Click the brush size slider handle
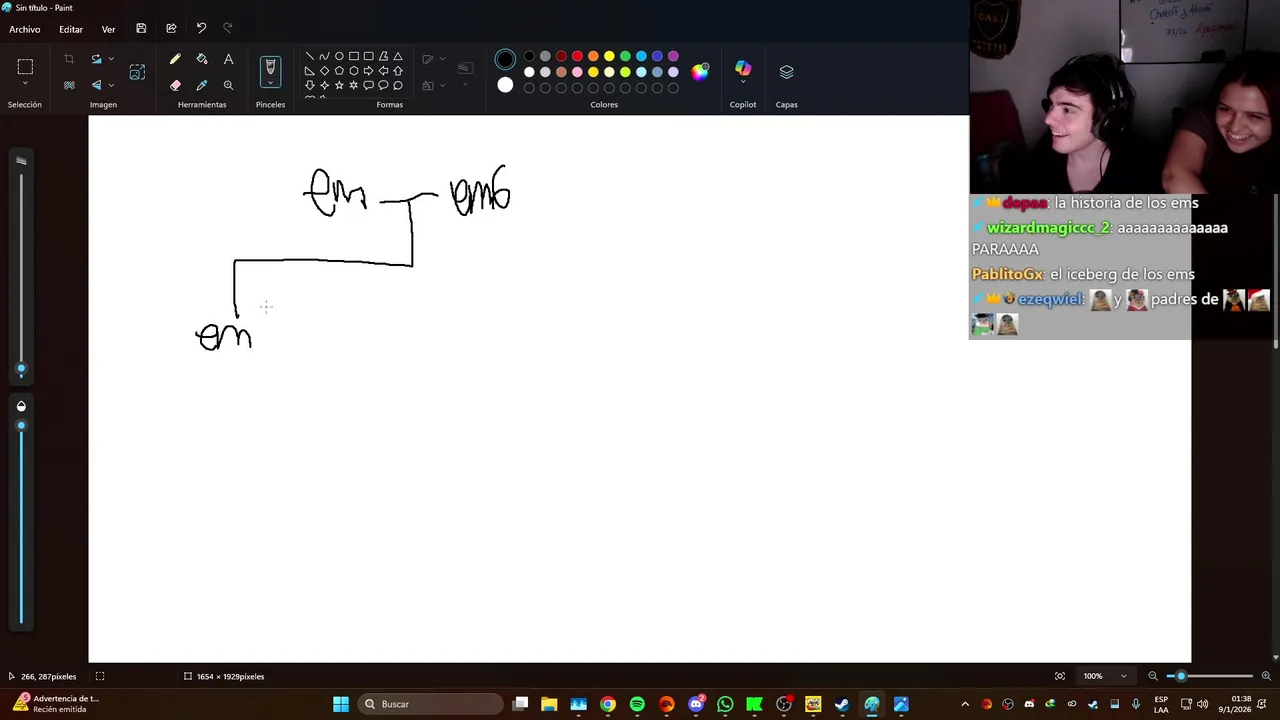The image size is (1280, 720). click(21, 369)
